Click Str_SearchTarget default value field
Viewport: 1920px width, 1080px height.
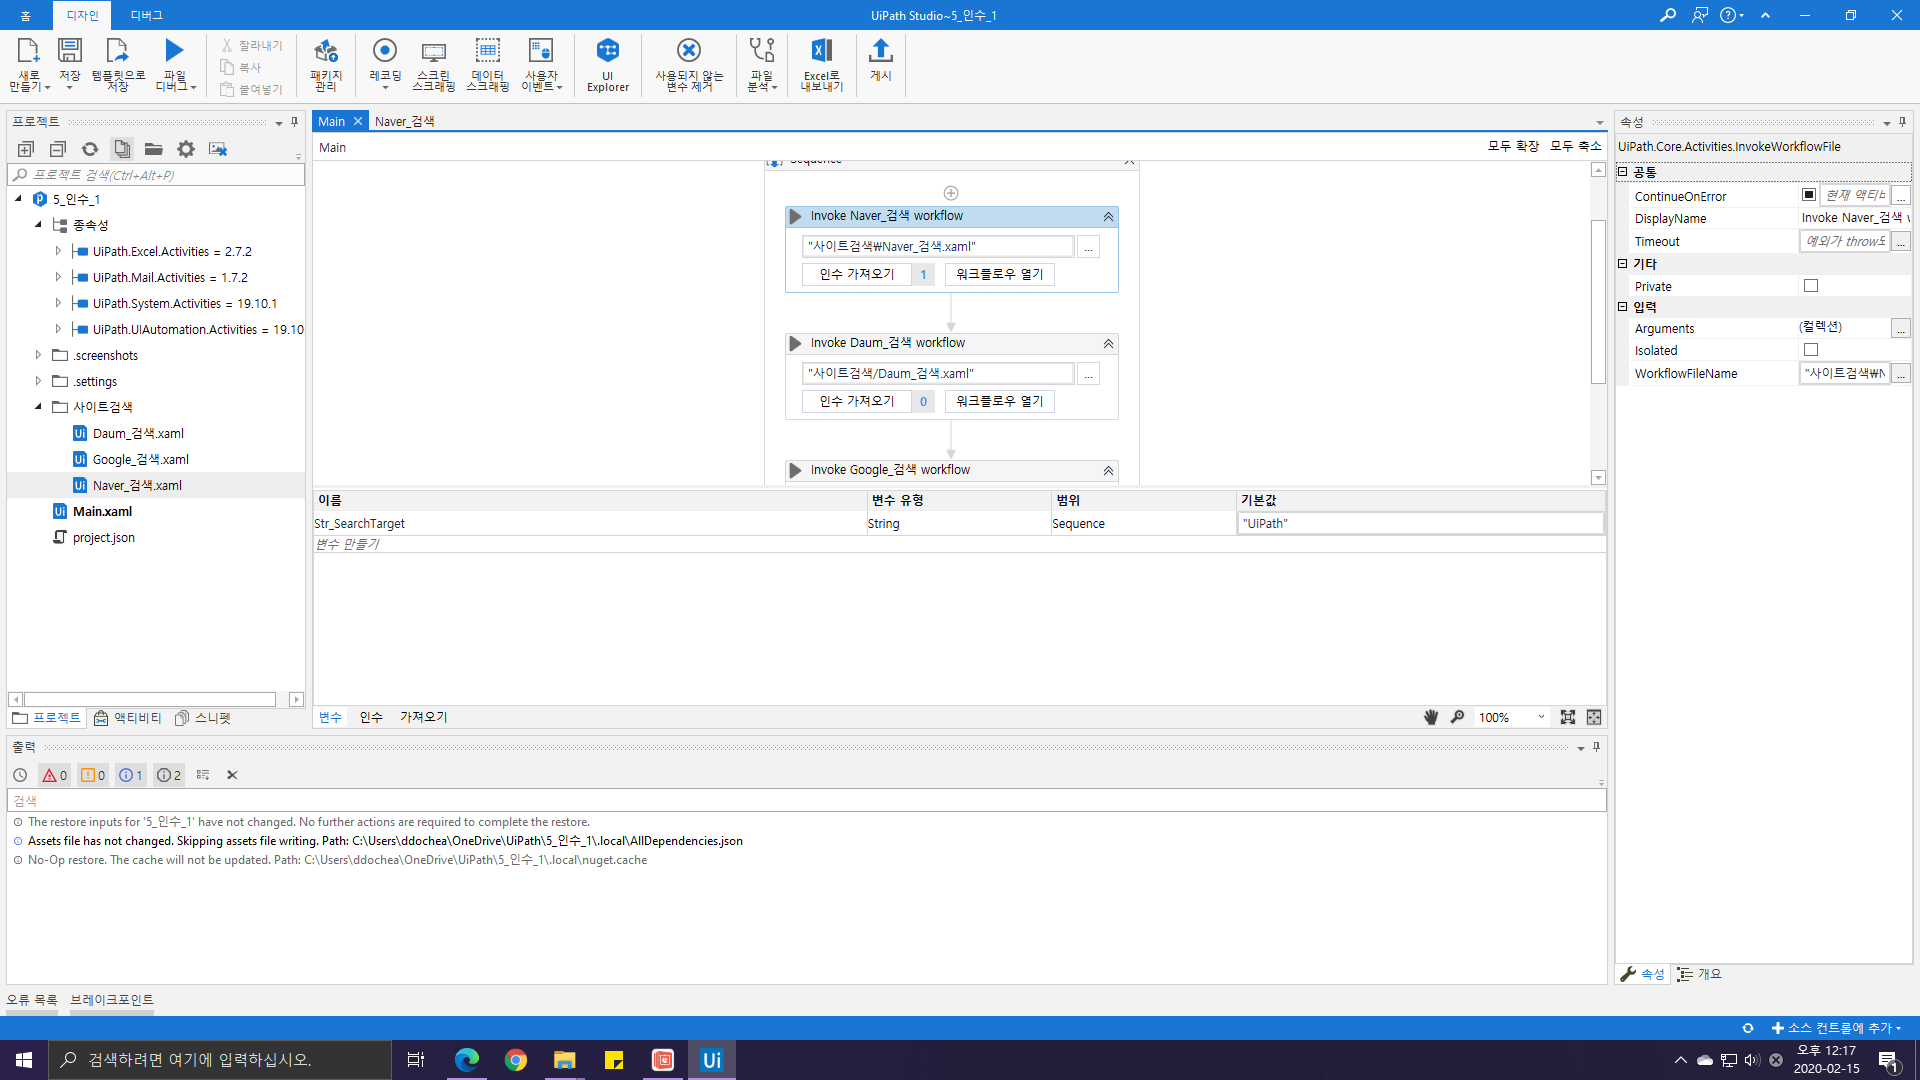[x=1420, y=523]
